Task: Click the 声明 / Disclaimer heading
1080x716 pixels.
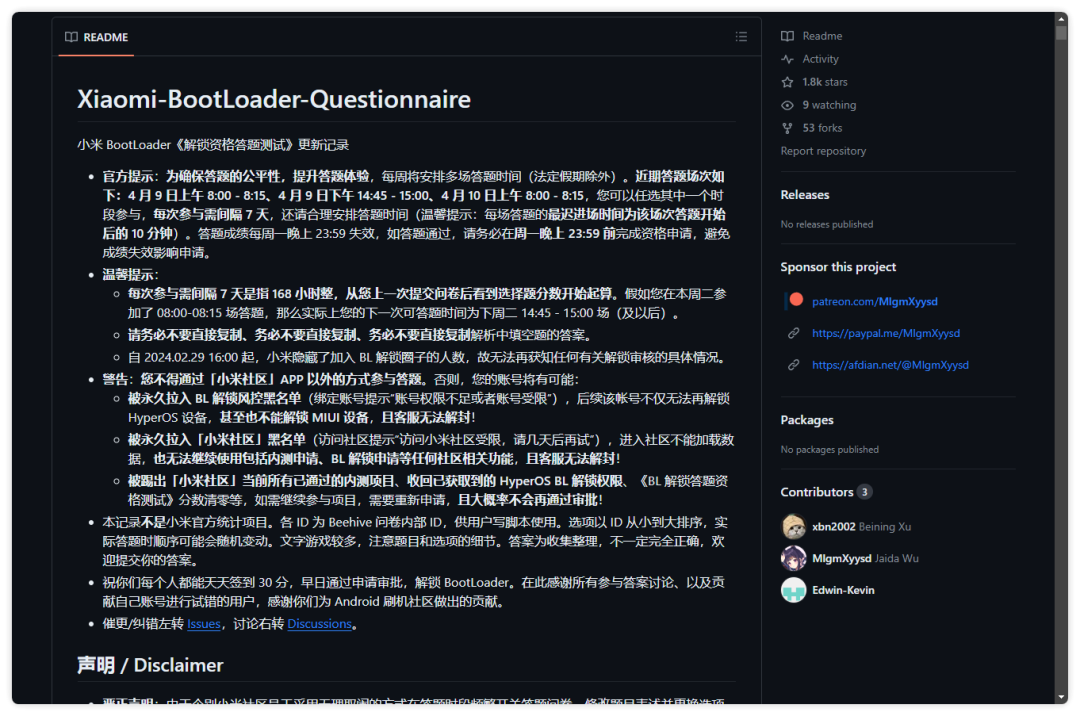Action: [x=150, y=665]
